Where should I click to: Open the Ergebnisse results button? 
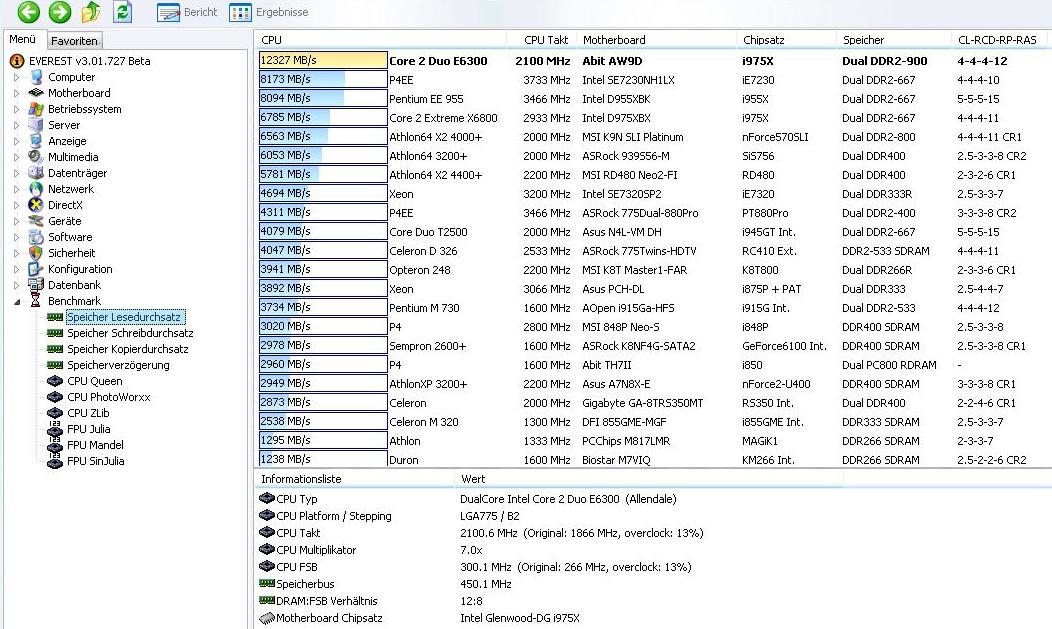coord(269,12)
